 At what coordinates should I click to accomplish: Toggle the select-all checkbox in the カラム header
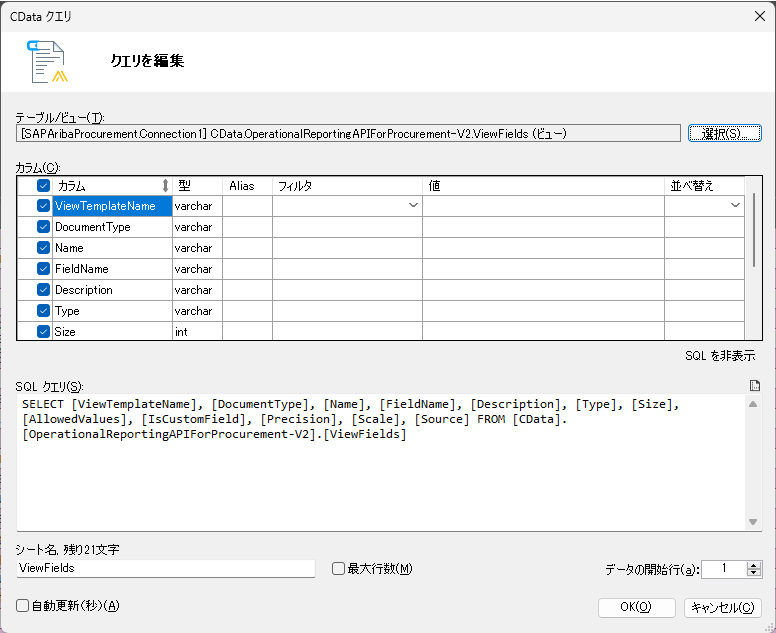[44, 186]
